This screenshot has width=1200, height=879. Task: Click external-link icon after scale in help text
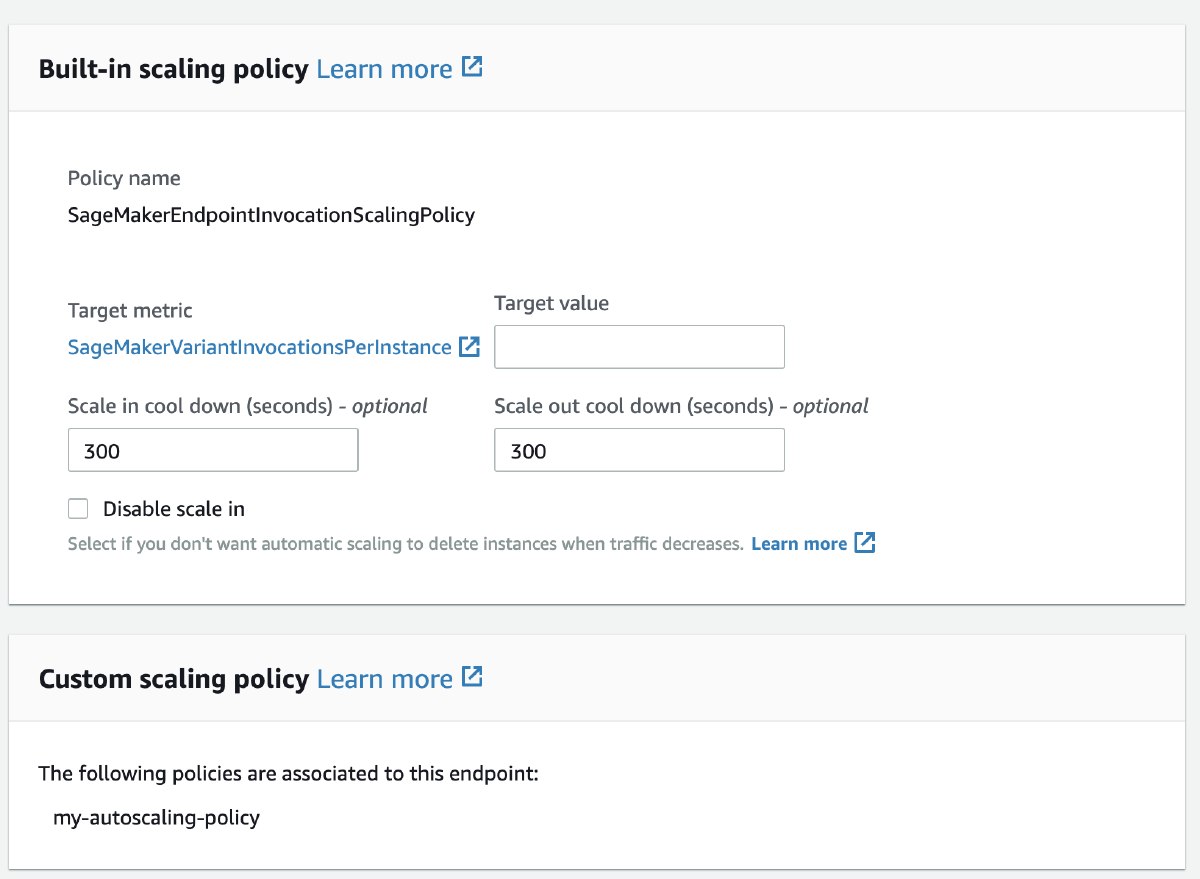coord(865,543)
